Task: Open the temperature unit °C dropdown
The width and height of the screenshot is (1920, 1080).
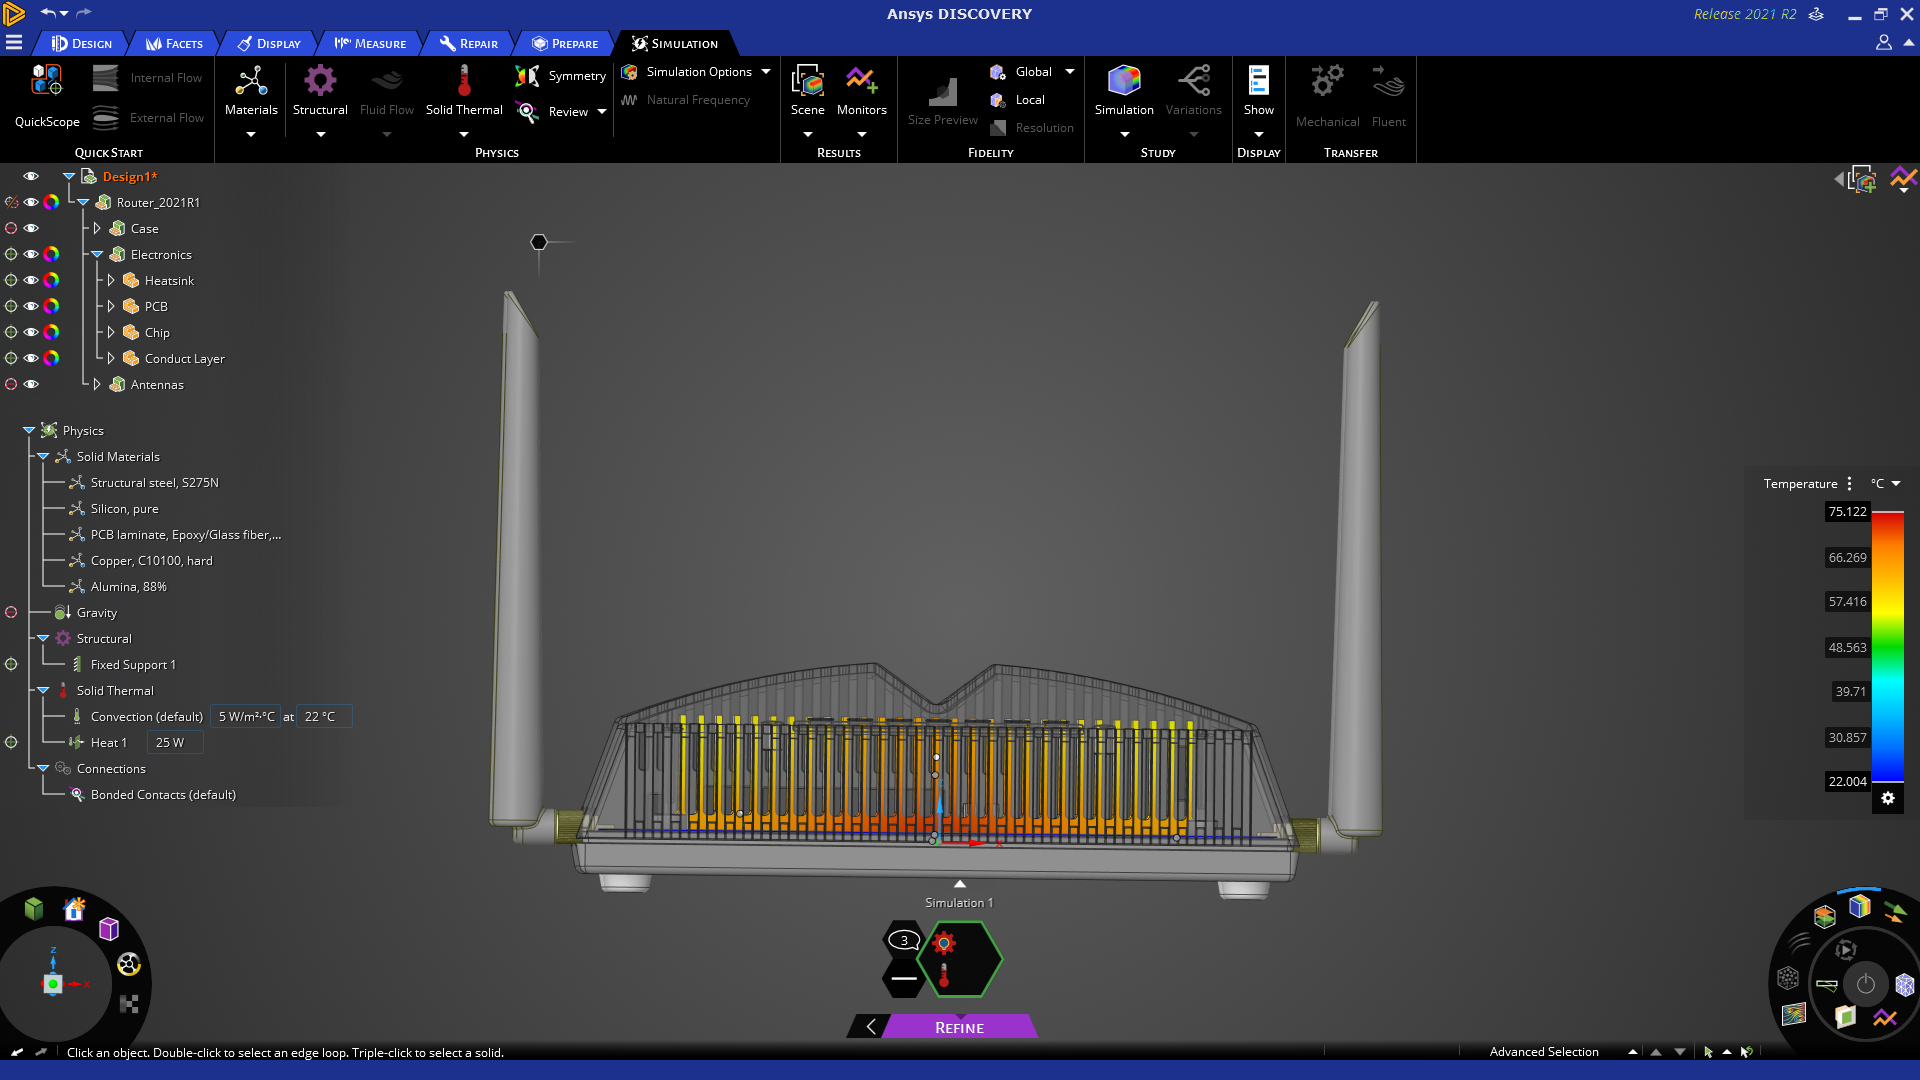Action: (1886, 484)
